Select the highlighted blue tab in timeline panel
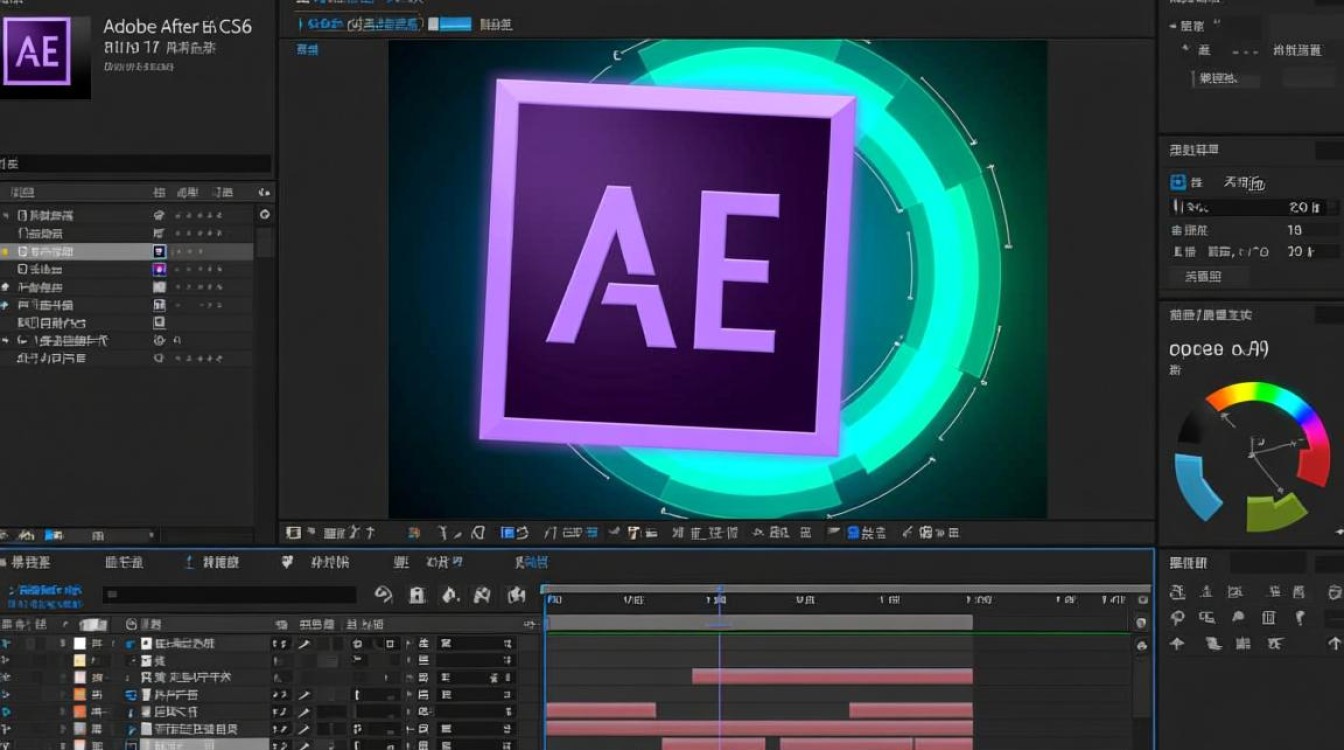 [x=532, y=563]
